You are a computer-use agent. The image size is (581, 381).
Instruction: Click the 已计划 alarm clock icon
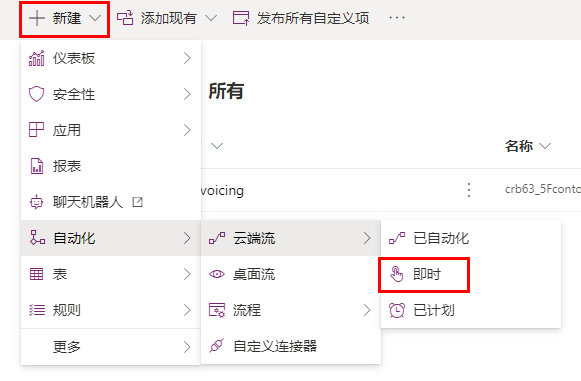[396, 310]
